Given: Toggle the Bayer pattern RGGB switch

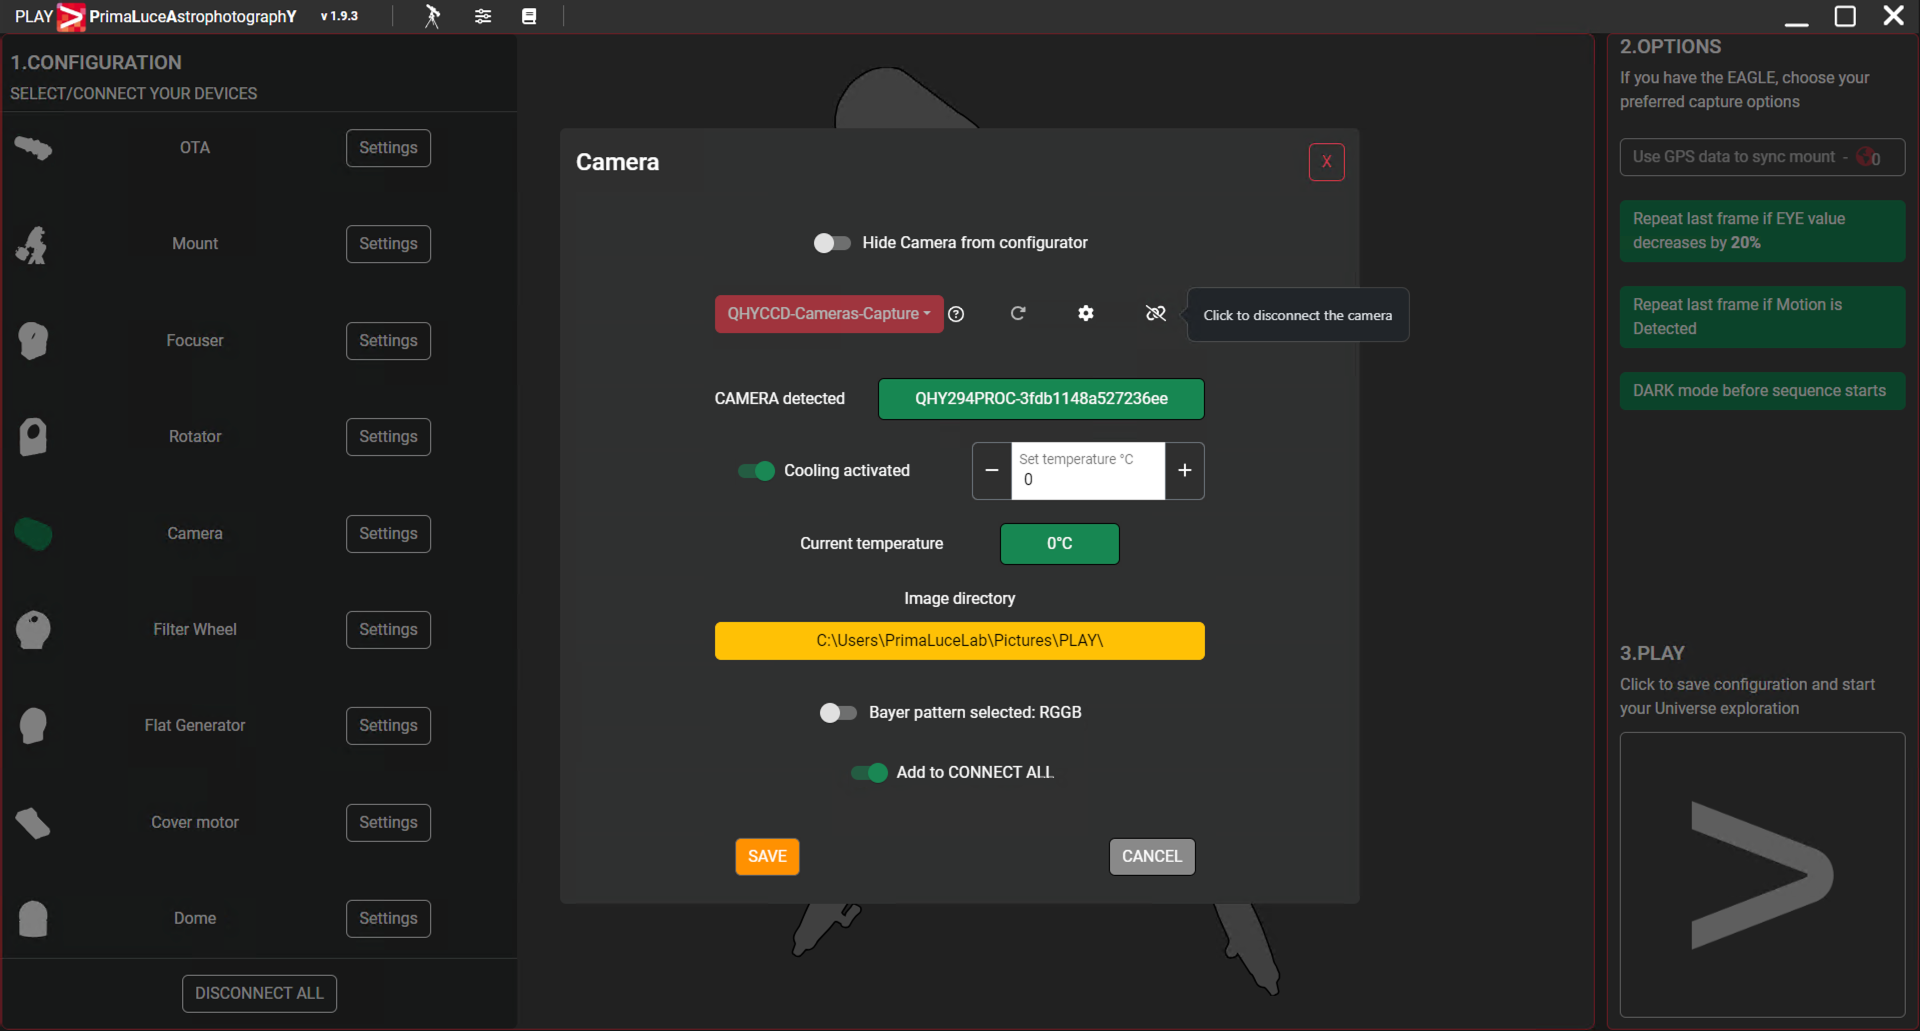Looking at the screenshot, I should click(838, 713).
